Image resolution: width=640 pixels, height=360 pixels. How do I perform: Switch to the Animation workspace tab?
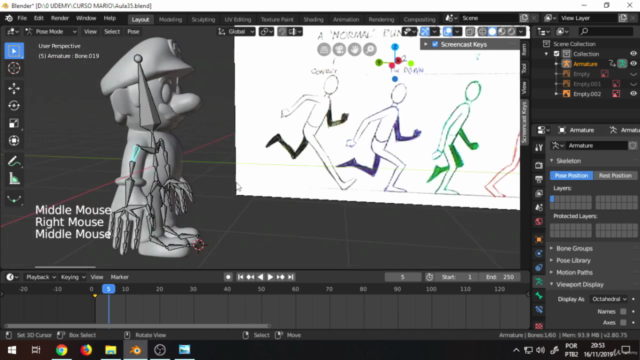(x=346, y=19)
